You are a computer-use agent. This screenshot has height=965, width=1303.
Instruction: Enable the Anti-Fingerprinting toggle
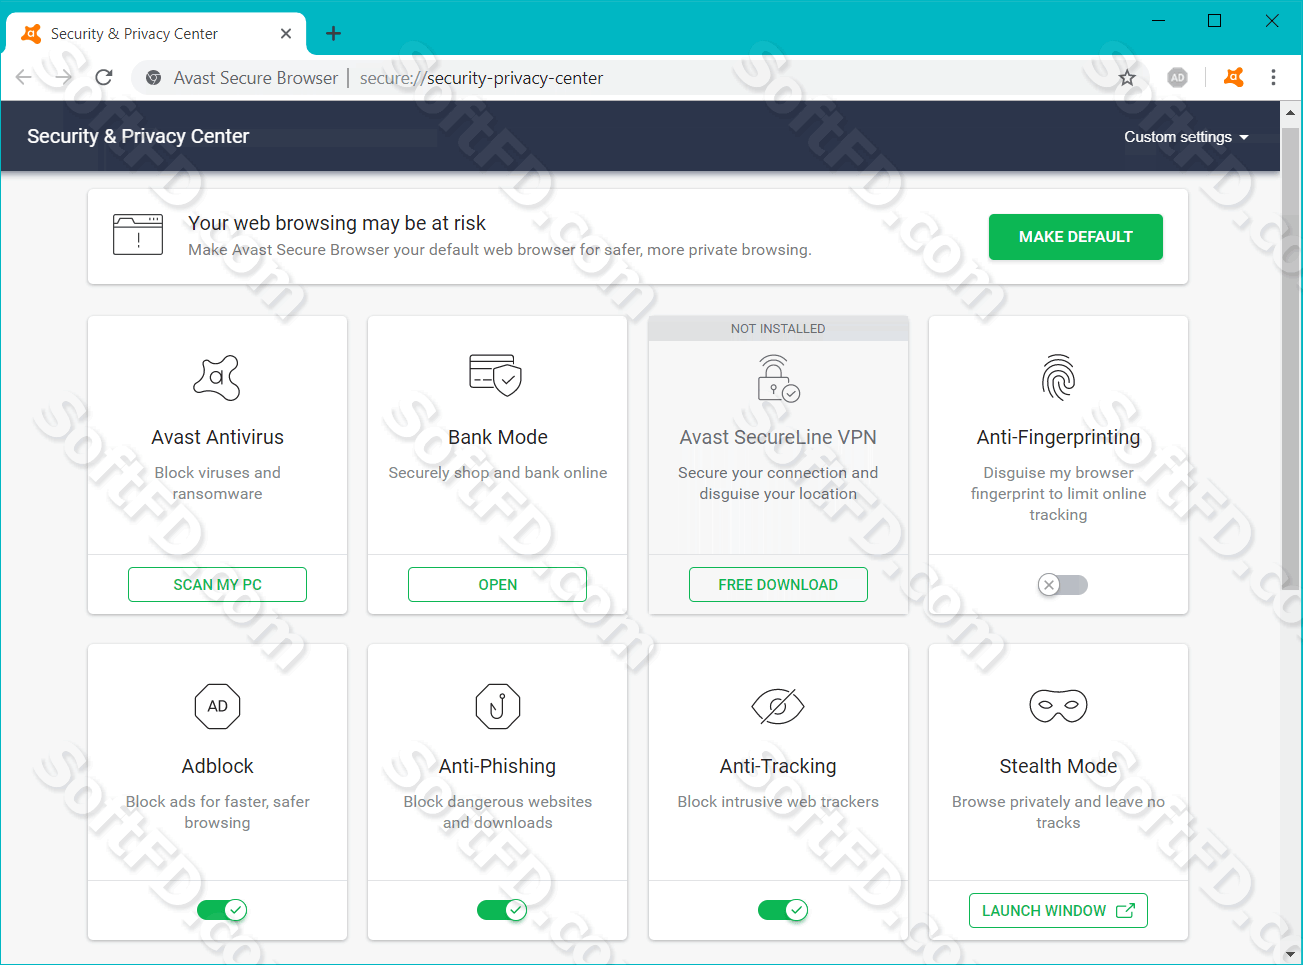click(1062, 585)
